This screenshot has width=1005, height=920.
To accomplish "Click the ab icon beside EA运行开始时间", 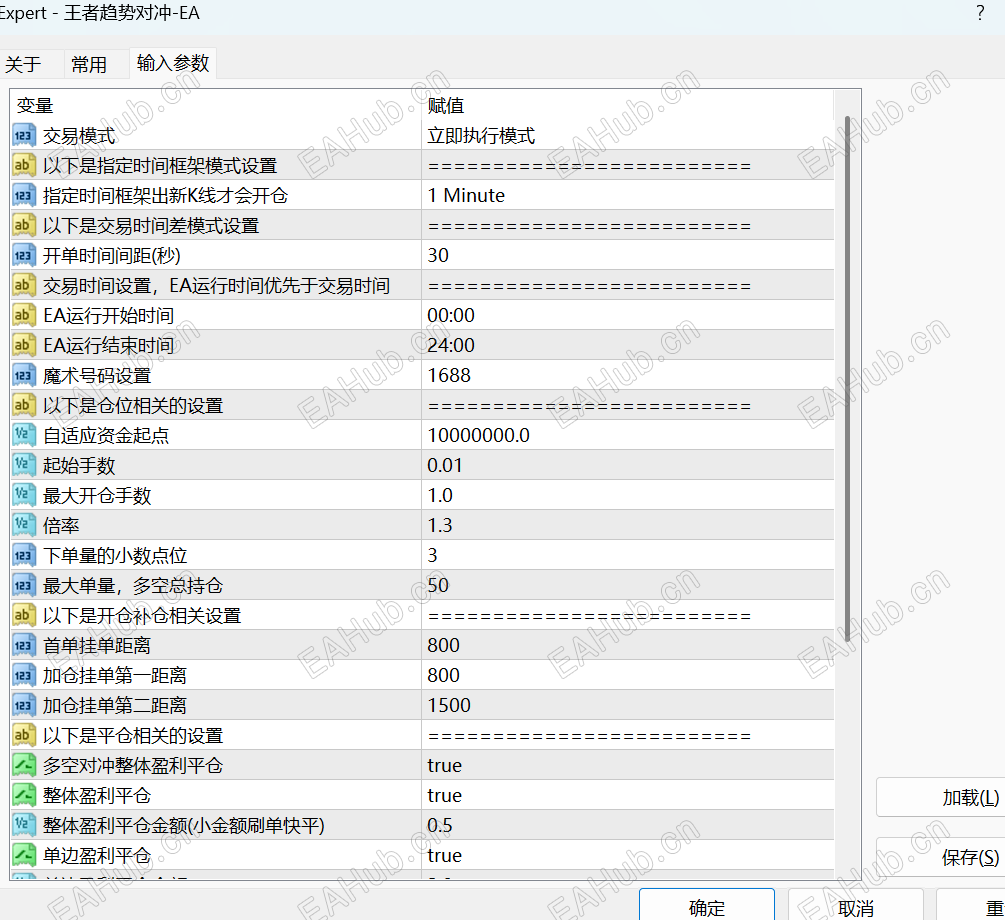I will (x=23, y=315).
